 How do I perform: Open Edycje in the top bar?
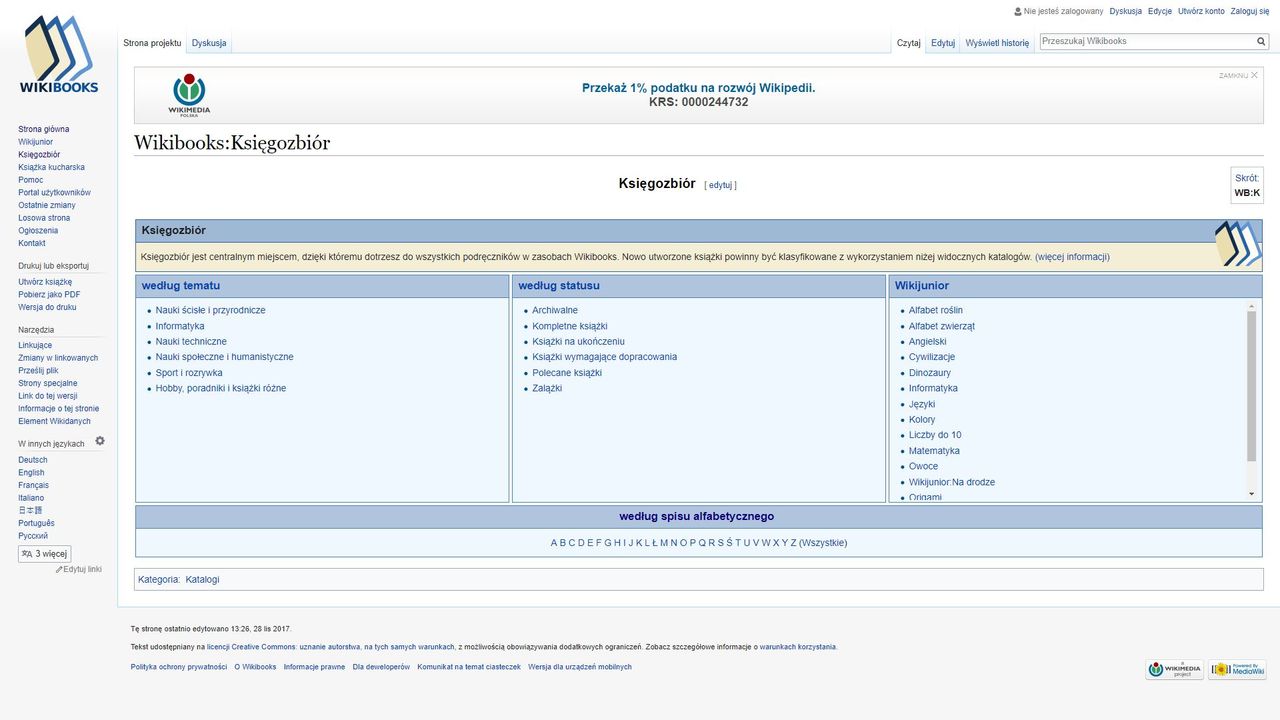point(1160,11)
